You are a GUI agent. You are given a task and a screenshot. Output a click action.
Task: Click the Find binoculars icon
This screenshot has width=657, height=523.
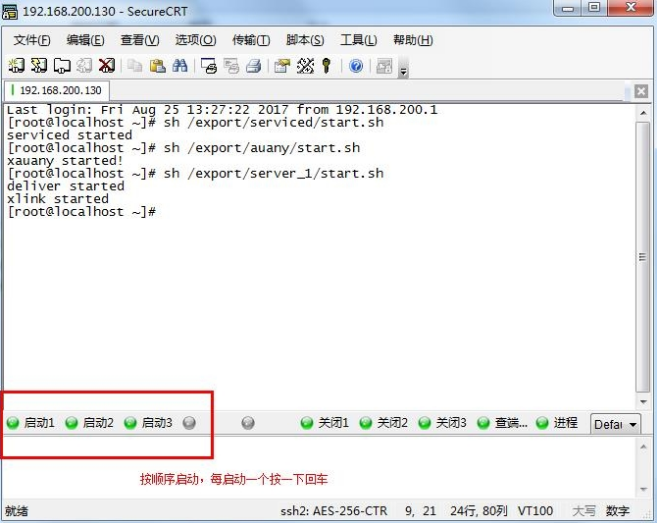pyautogui.click(x=180, y=66)
